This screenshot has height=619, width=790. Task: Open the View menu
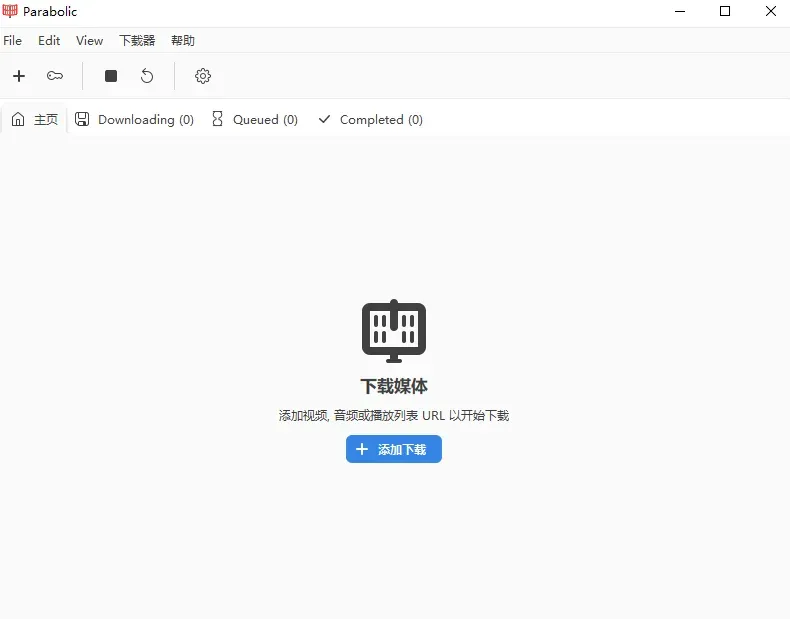(x=89, y=40)
